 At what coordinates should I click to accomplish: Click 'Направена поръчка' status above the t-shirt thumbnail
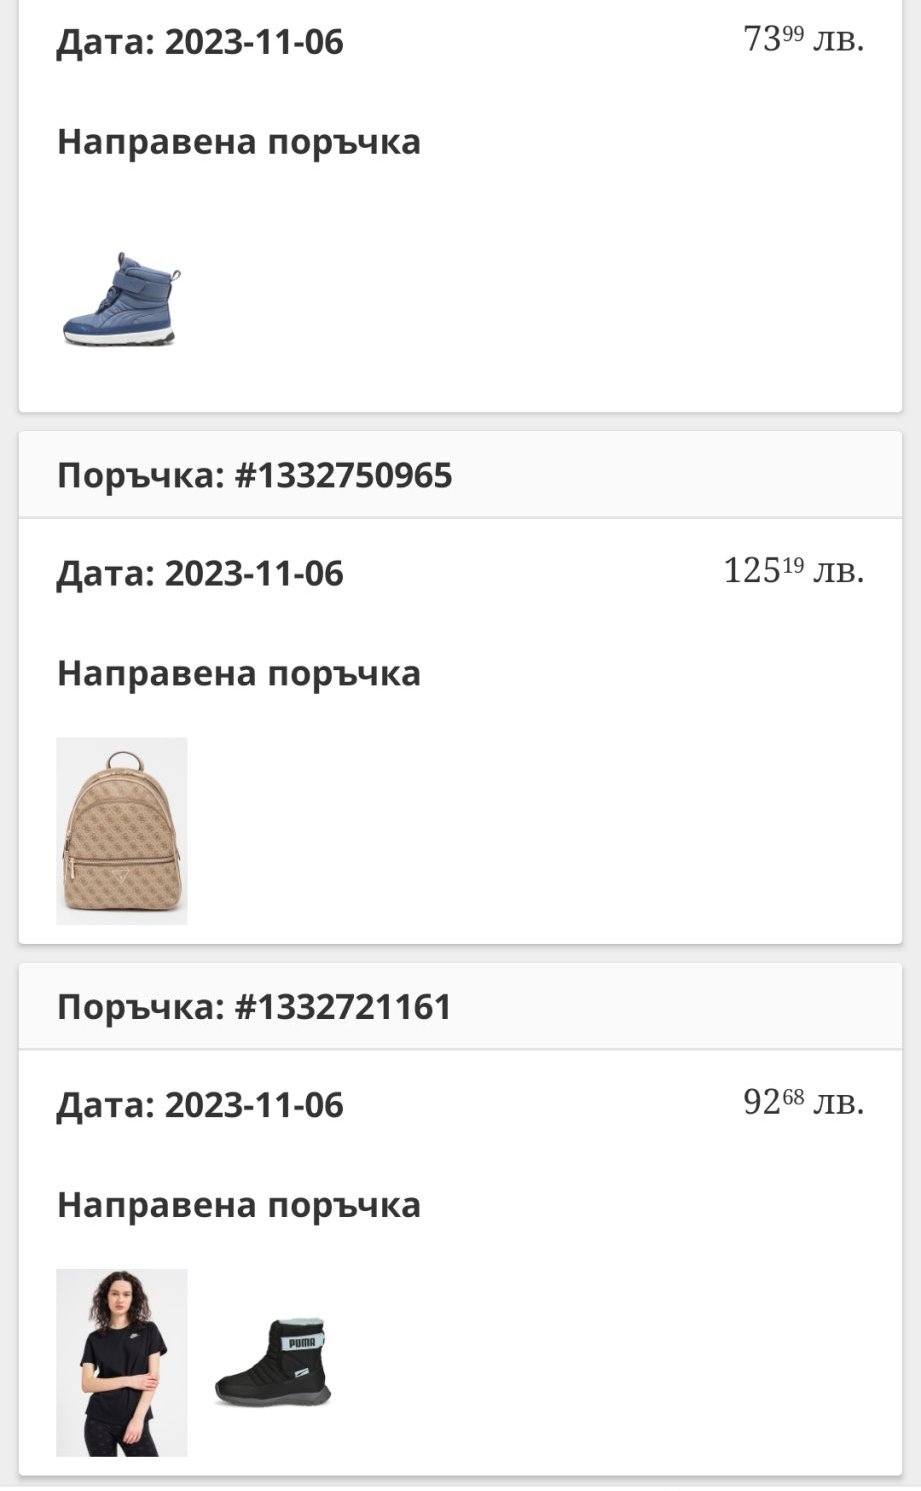238,1204
